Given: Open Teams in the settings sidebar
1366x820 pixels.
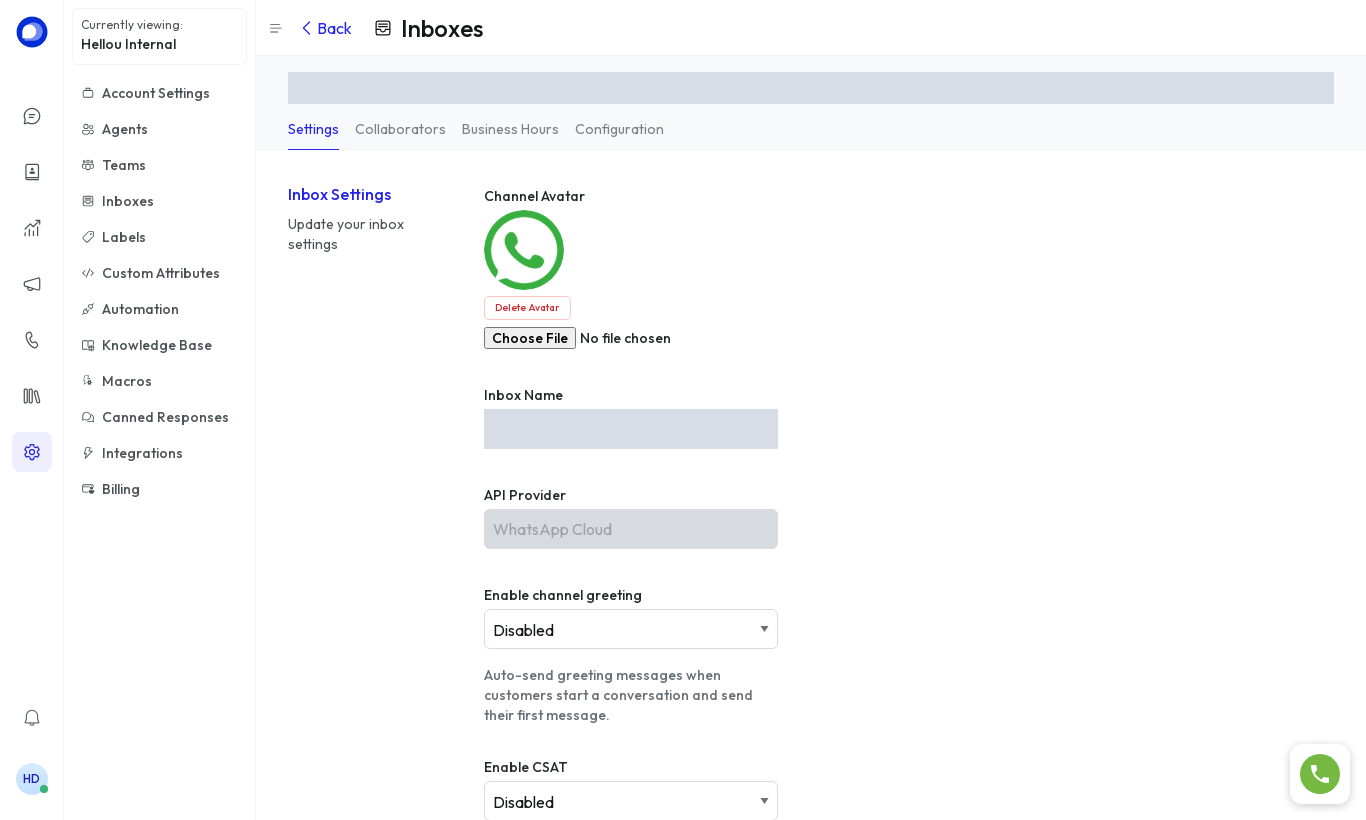Looking at the screenshot, I should pos(159,165).
